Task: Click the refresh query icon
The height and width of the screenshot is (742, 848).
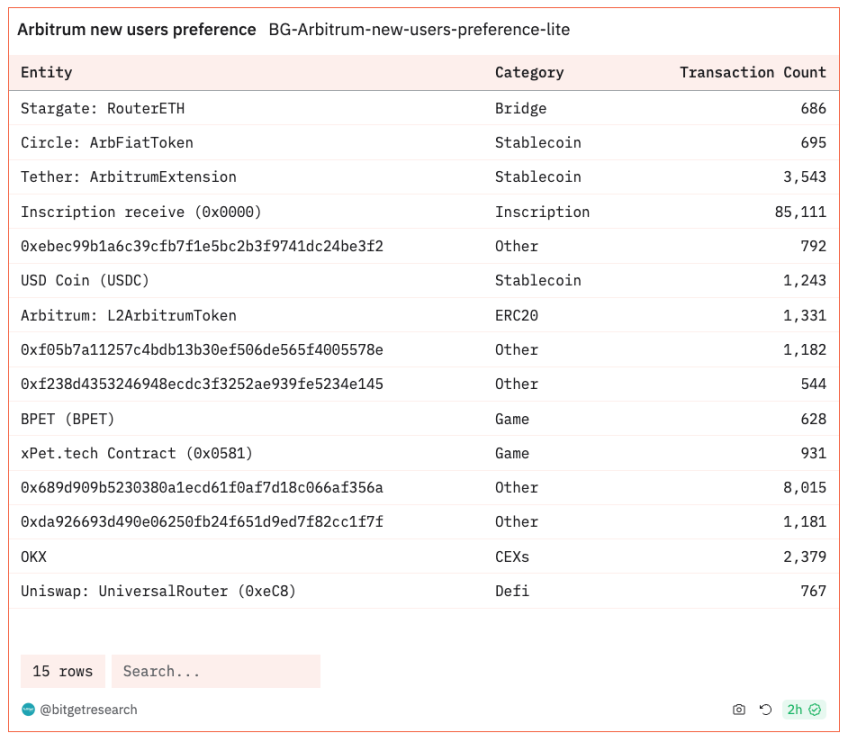Action: pos(766,710)
